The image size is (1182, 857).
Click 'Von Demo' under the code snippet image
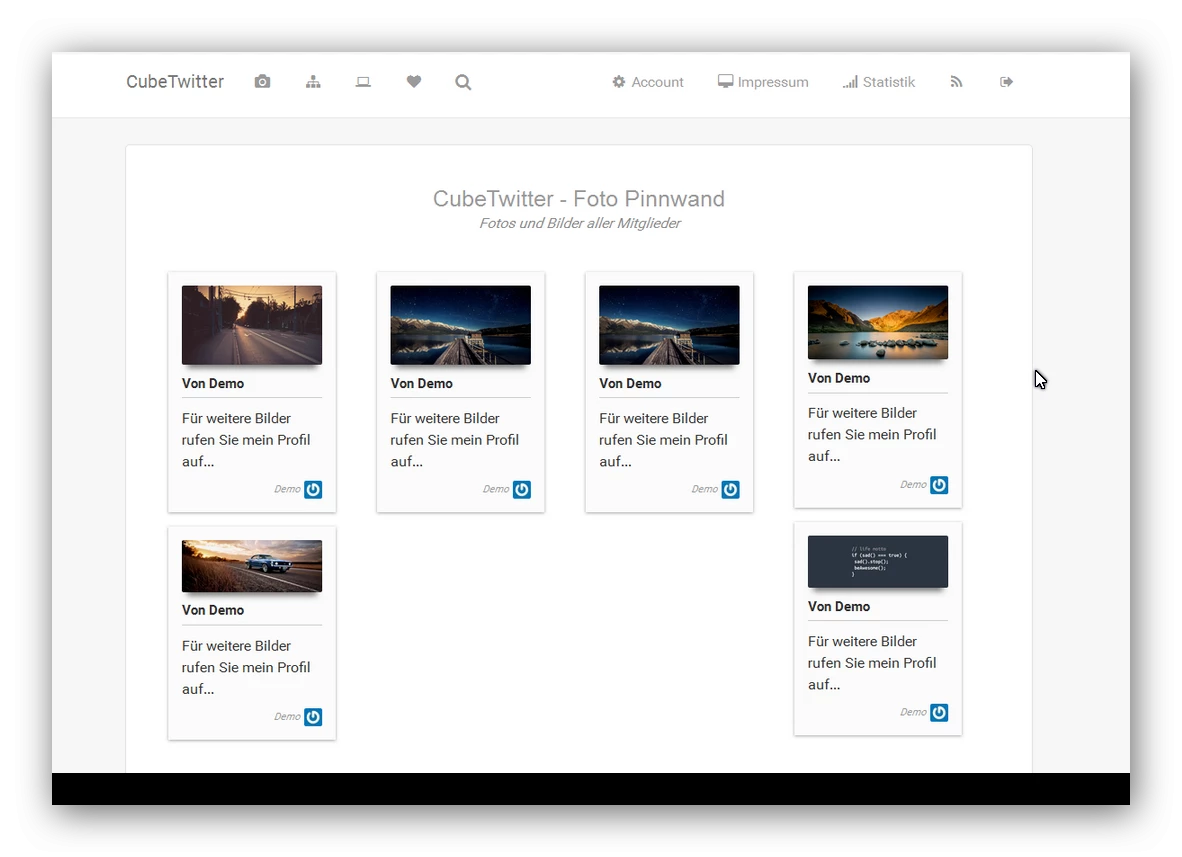point(839,606)
